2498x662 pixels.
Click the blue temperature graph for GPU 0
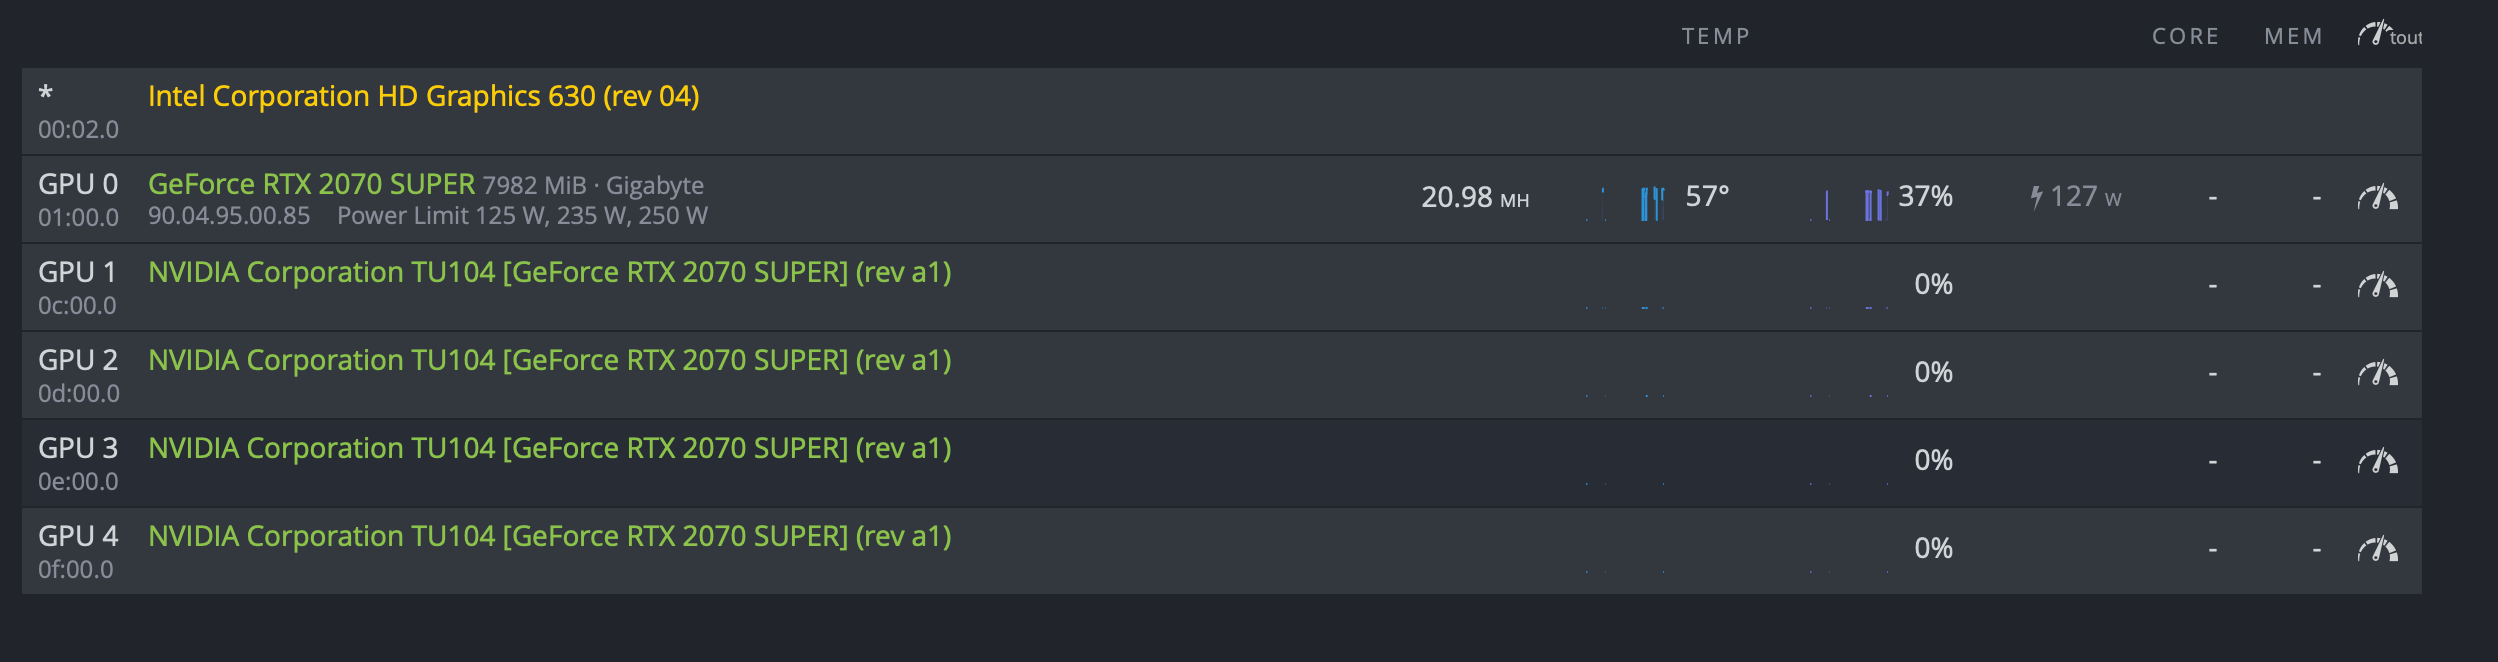(1650, 203)
